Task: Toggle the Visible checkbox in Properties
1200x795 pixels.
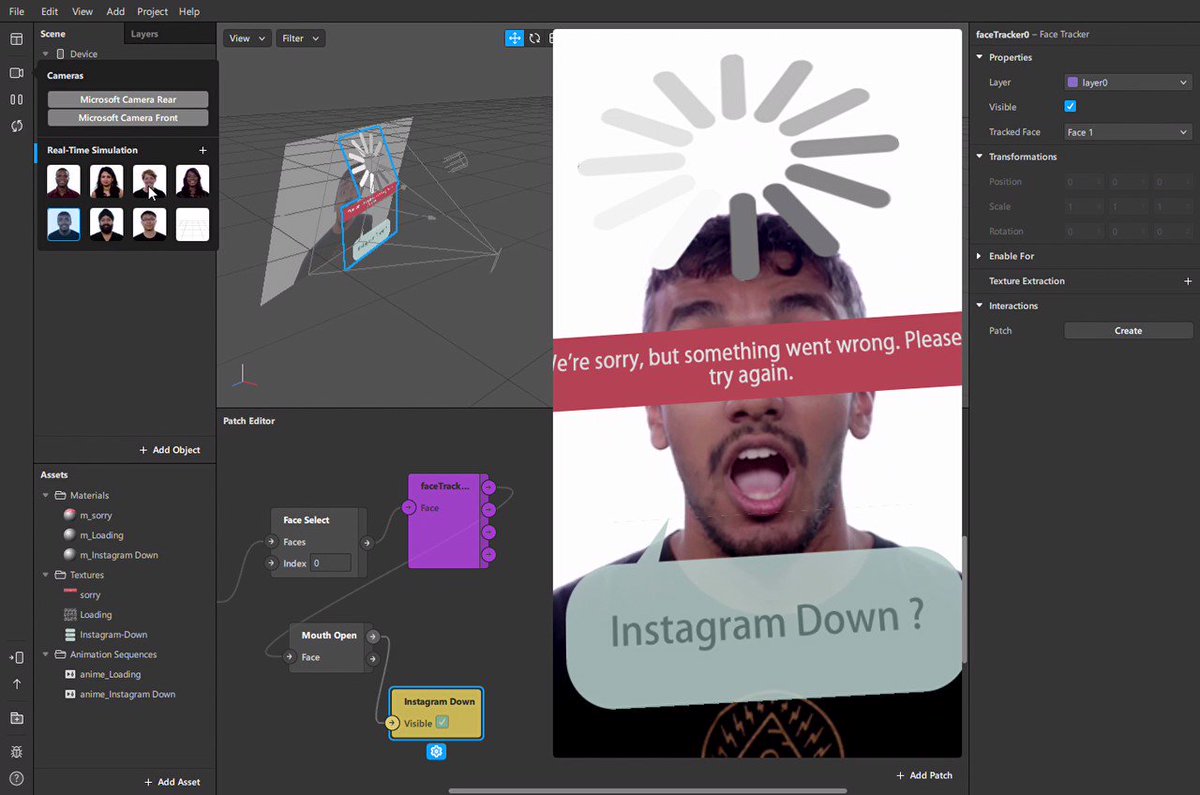Action: [x=1070, y=107]
